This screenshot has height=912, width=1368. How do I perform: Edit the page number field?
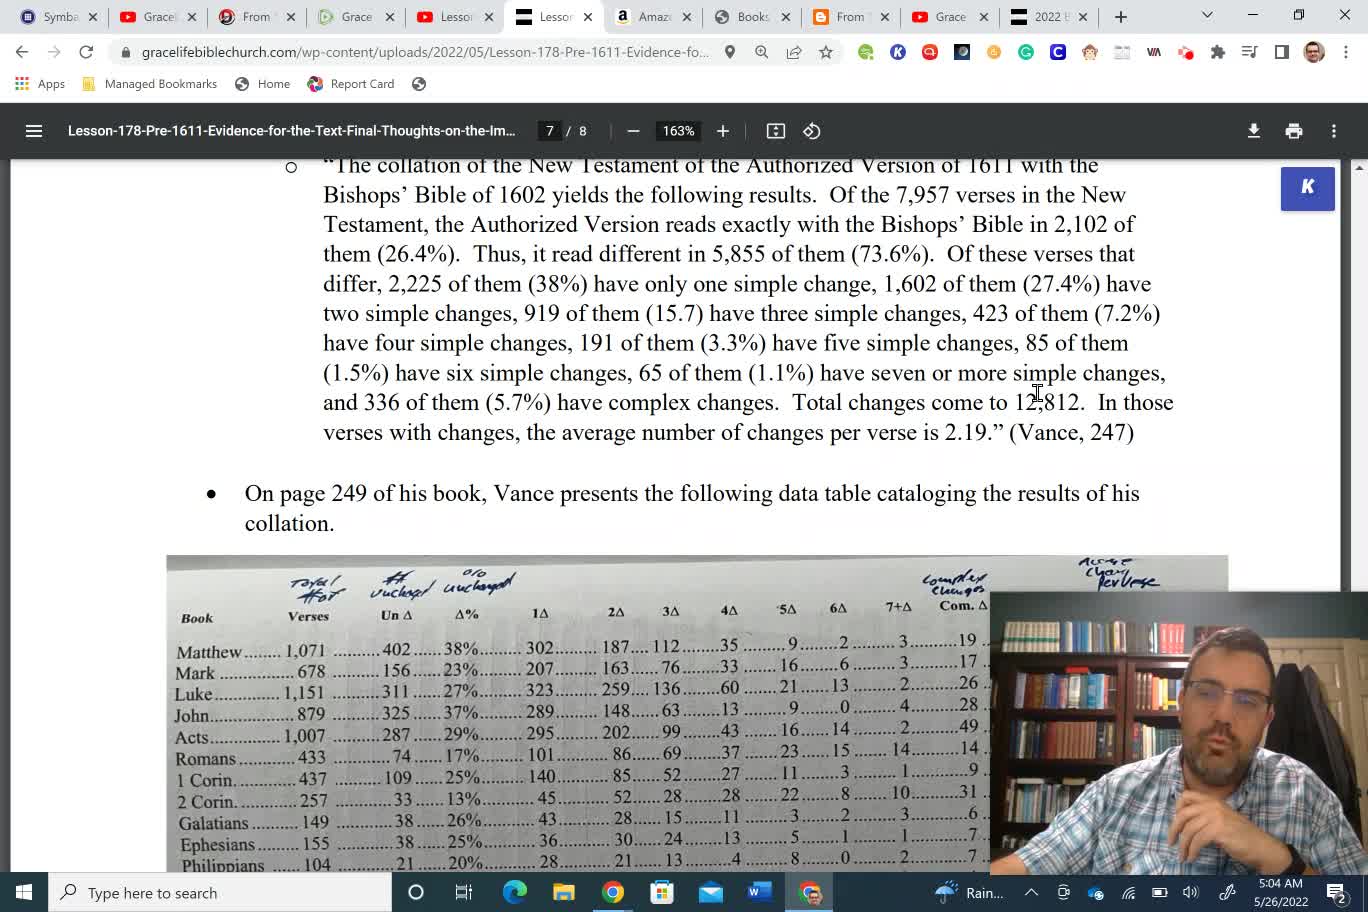coord(550,131)
